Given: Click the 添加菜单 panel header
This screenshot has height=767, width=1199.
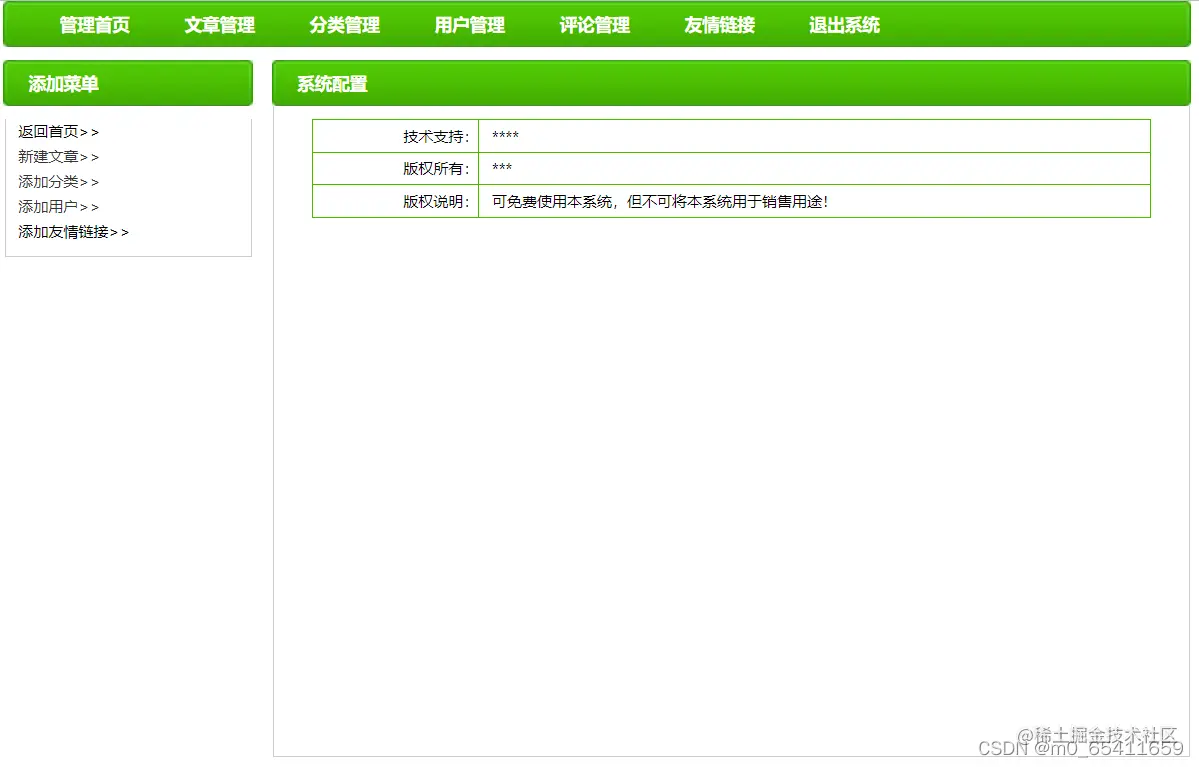Looking at the screenshot, I should 128,83.
